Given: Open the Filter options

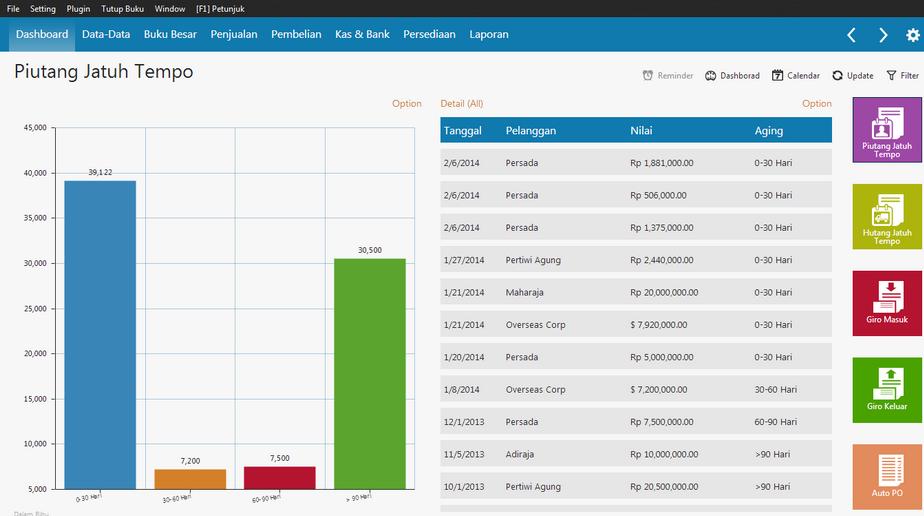Looking at the screenshot, I should (x=902, y=76).
